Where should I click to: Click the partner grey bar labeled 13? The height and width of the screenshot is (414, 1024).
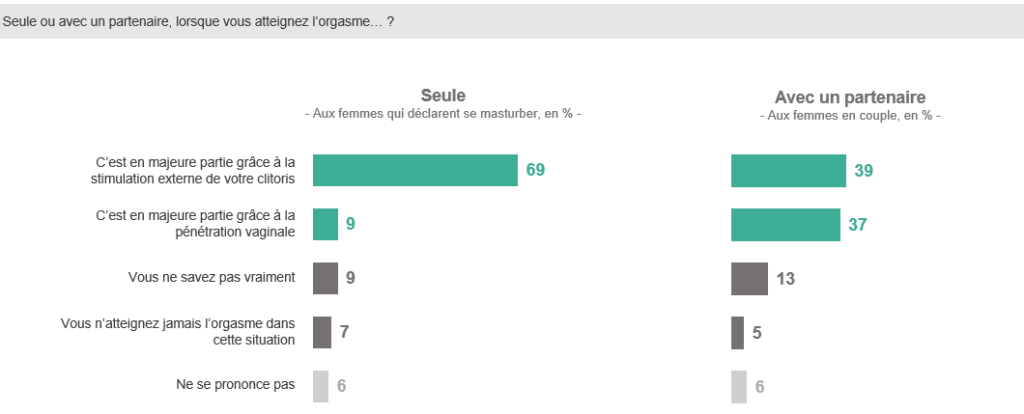pos(750,279)
